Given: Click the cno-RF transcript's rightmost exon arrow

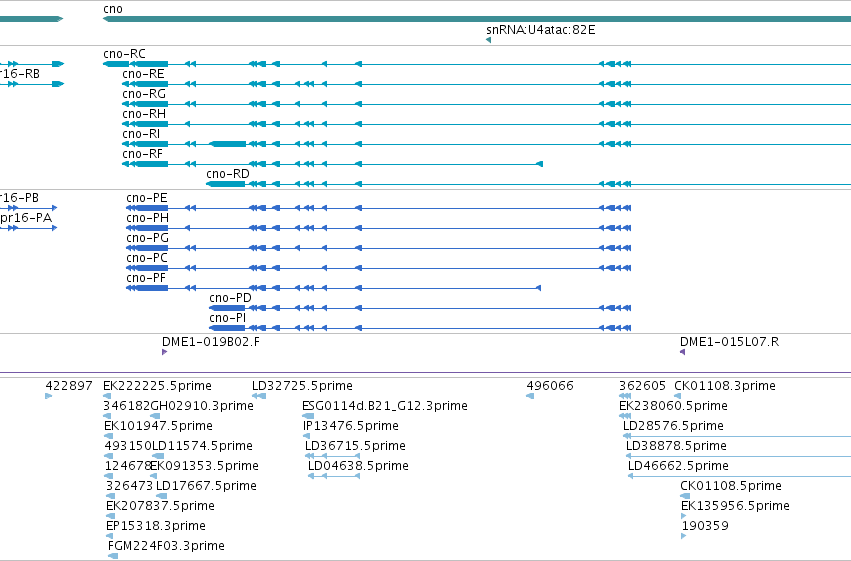Looking at the screenshot, I should [539, 164].
